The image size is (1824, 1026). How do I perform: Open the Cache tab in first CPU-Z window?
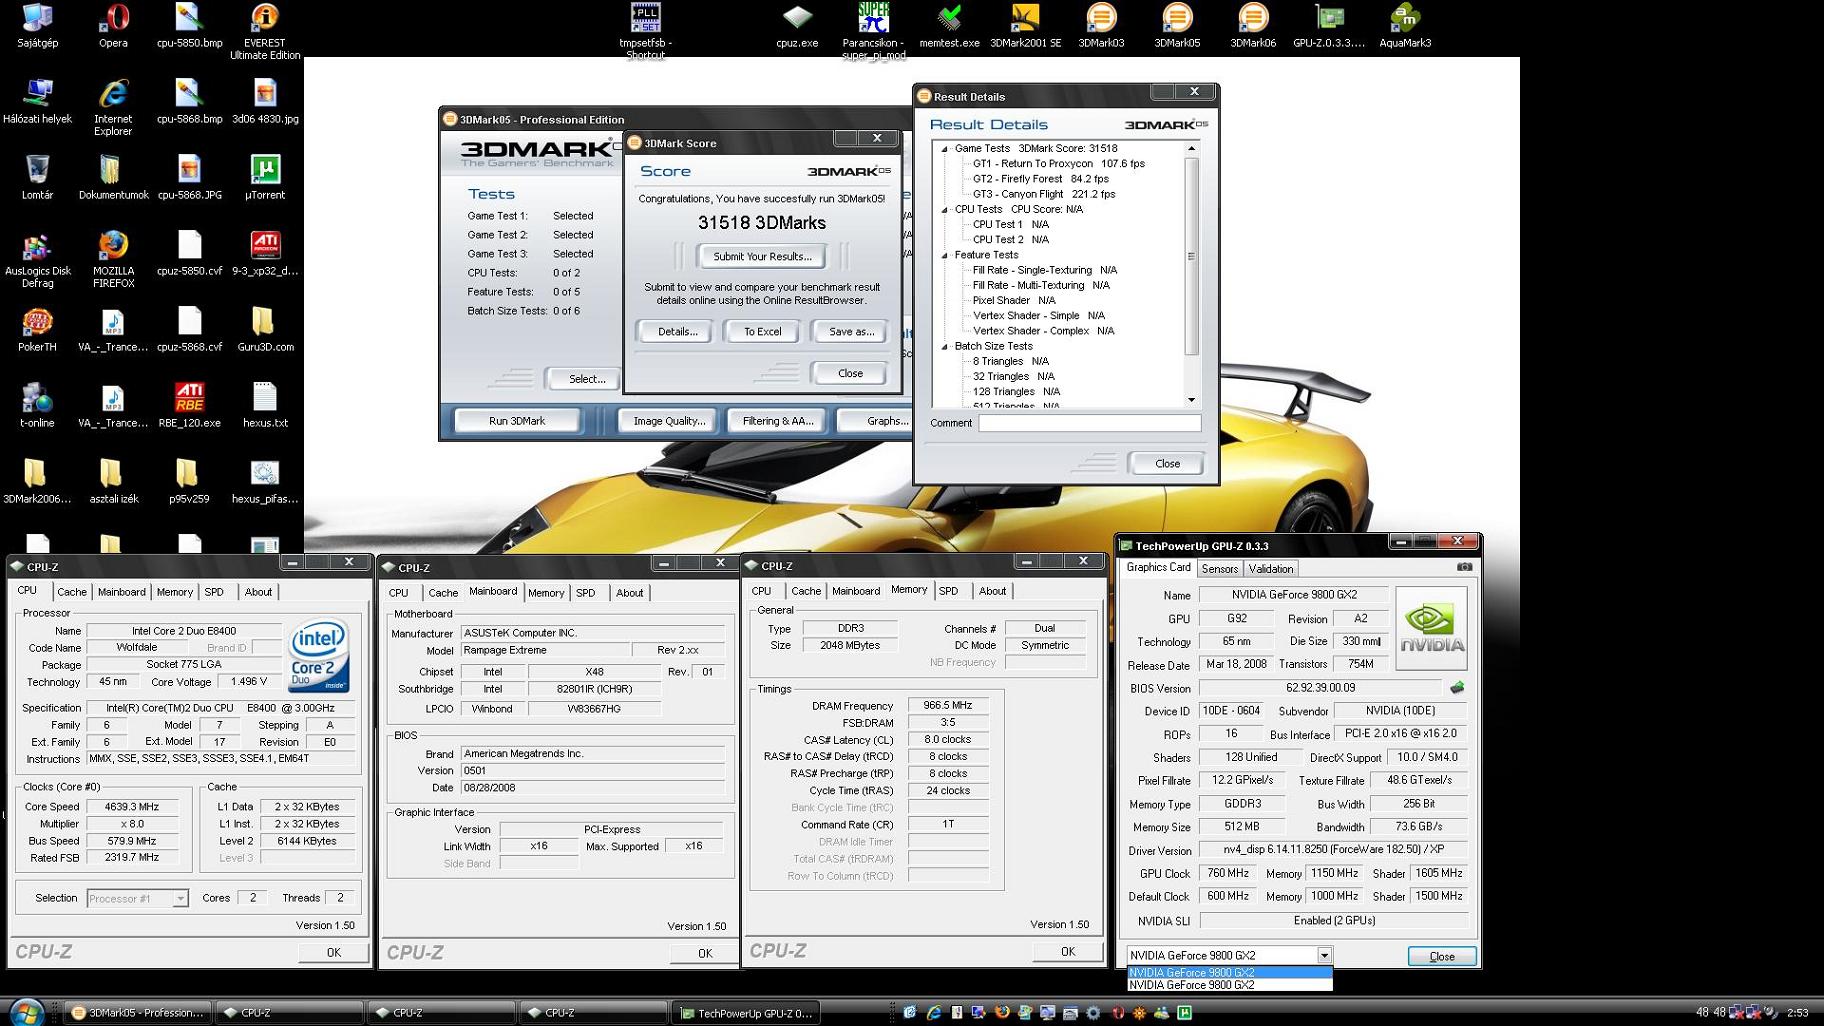point(72,592)
